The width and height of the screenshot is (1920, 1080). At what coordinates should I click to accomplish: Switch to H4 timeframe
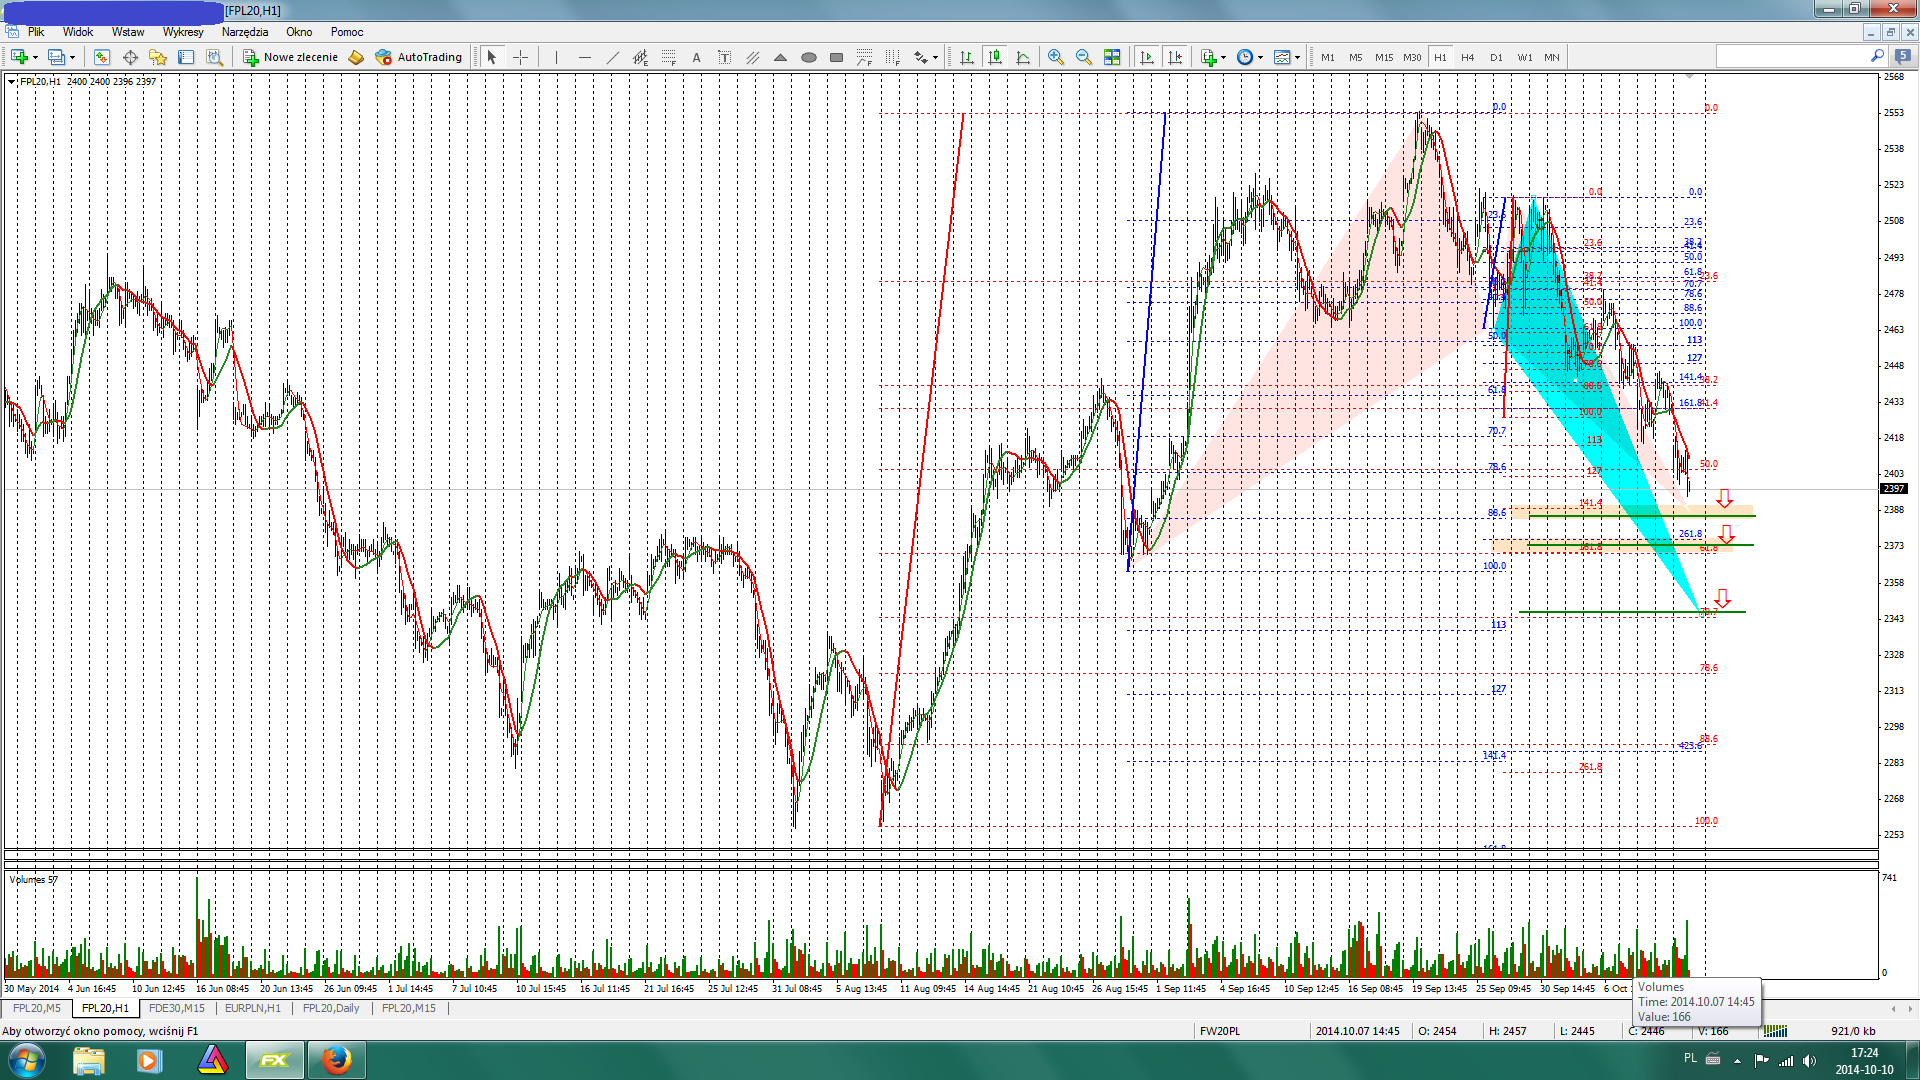pyautogui.click(x=1467, y=57)
